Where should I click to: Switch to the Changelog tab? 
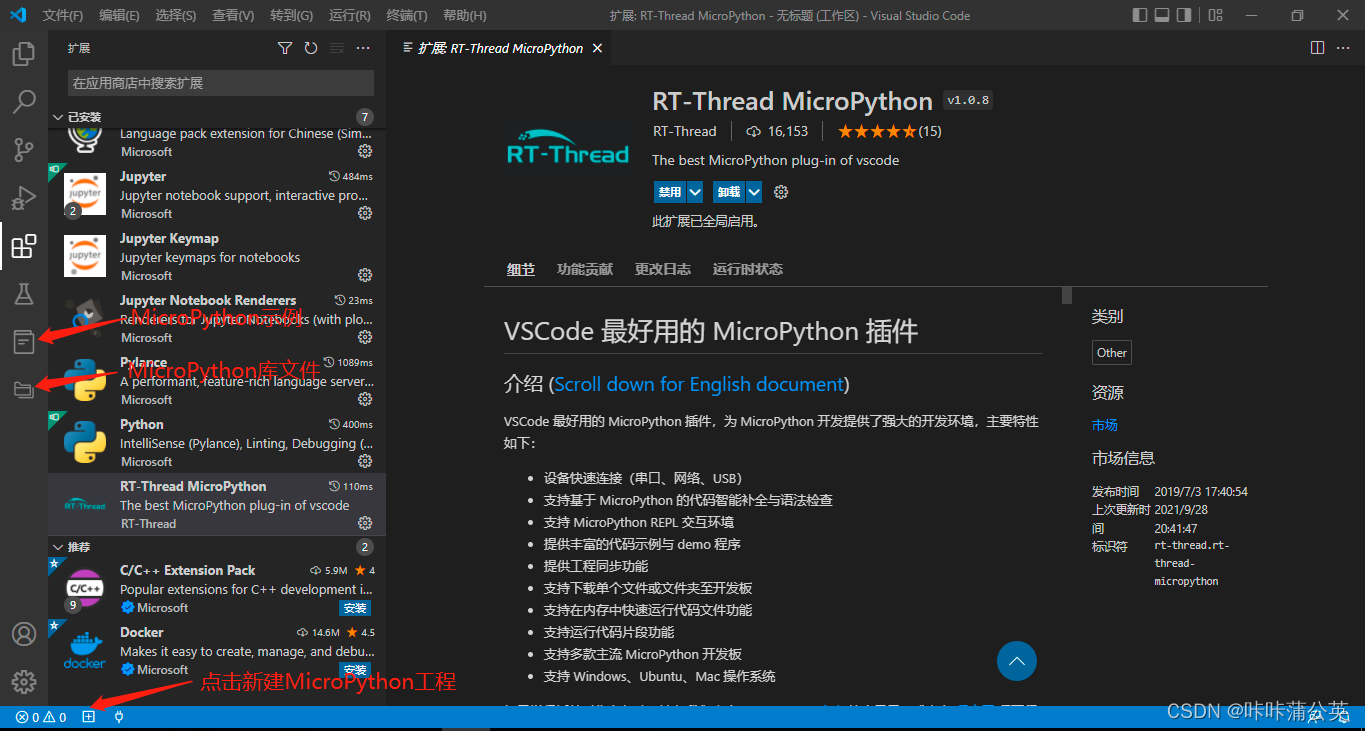pos(663,269)
